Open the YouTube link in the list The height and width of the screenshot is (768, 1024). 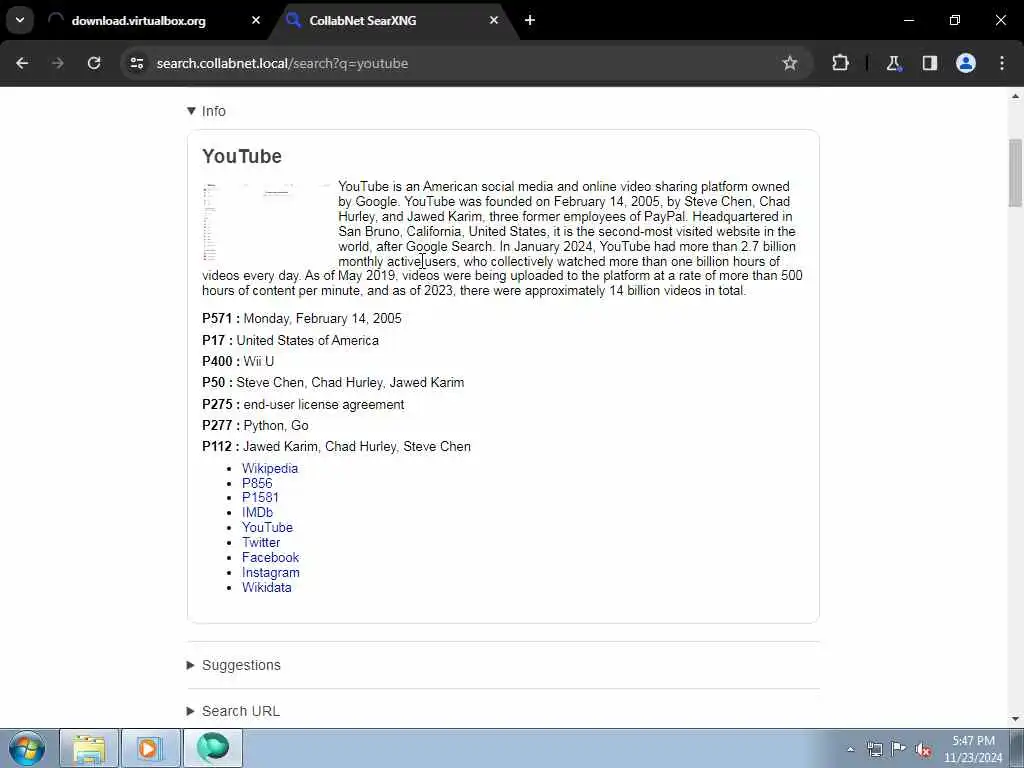point(267,528)
